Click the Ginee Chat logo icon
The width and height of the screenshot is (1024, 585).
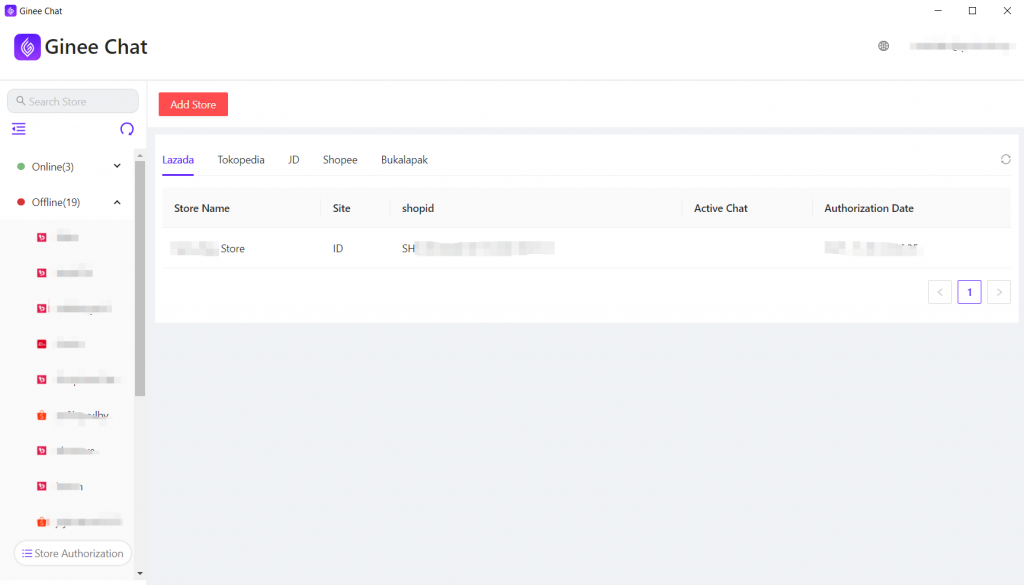pyautogui.click(x=27, y=47)
